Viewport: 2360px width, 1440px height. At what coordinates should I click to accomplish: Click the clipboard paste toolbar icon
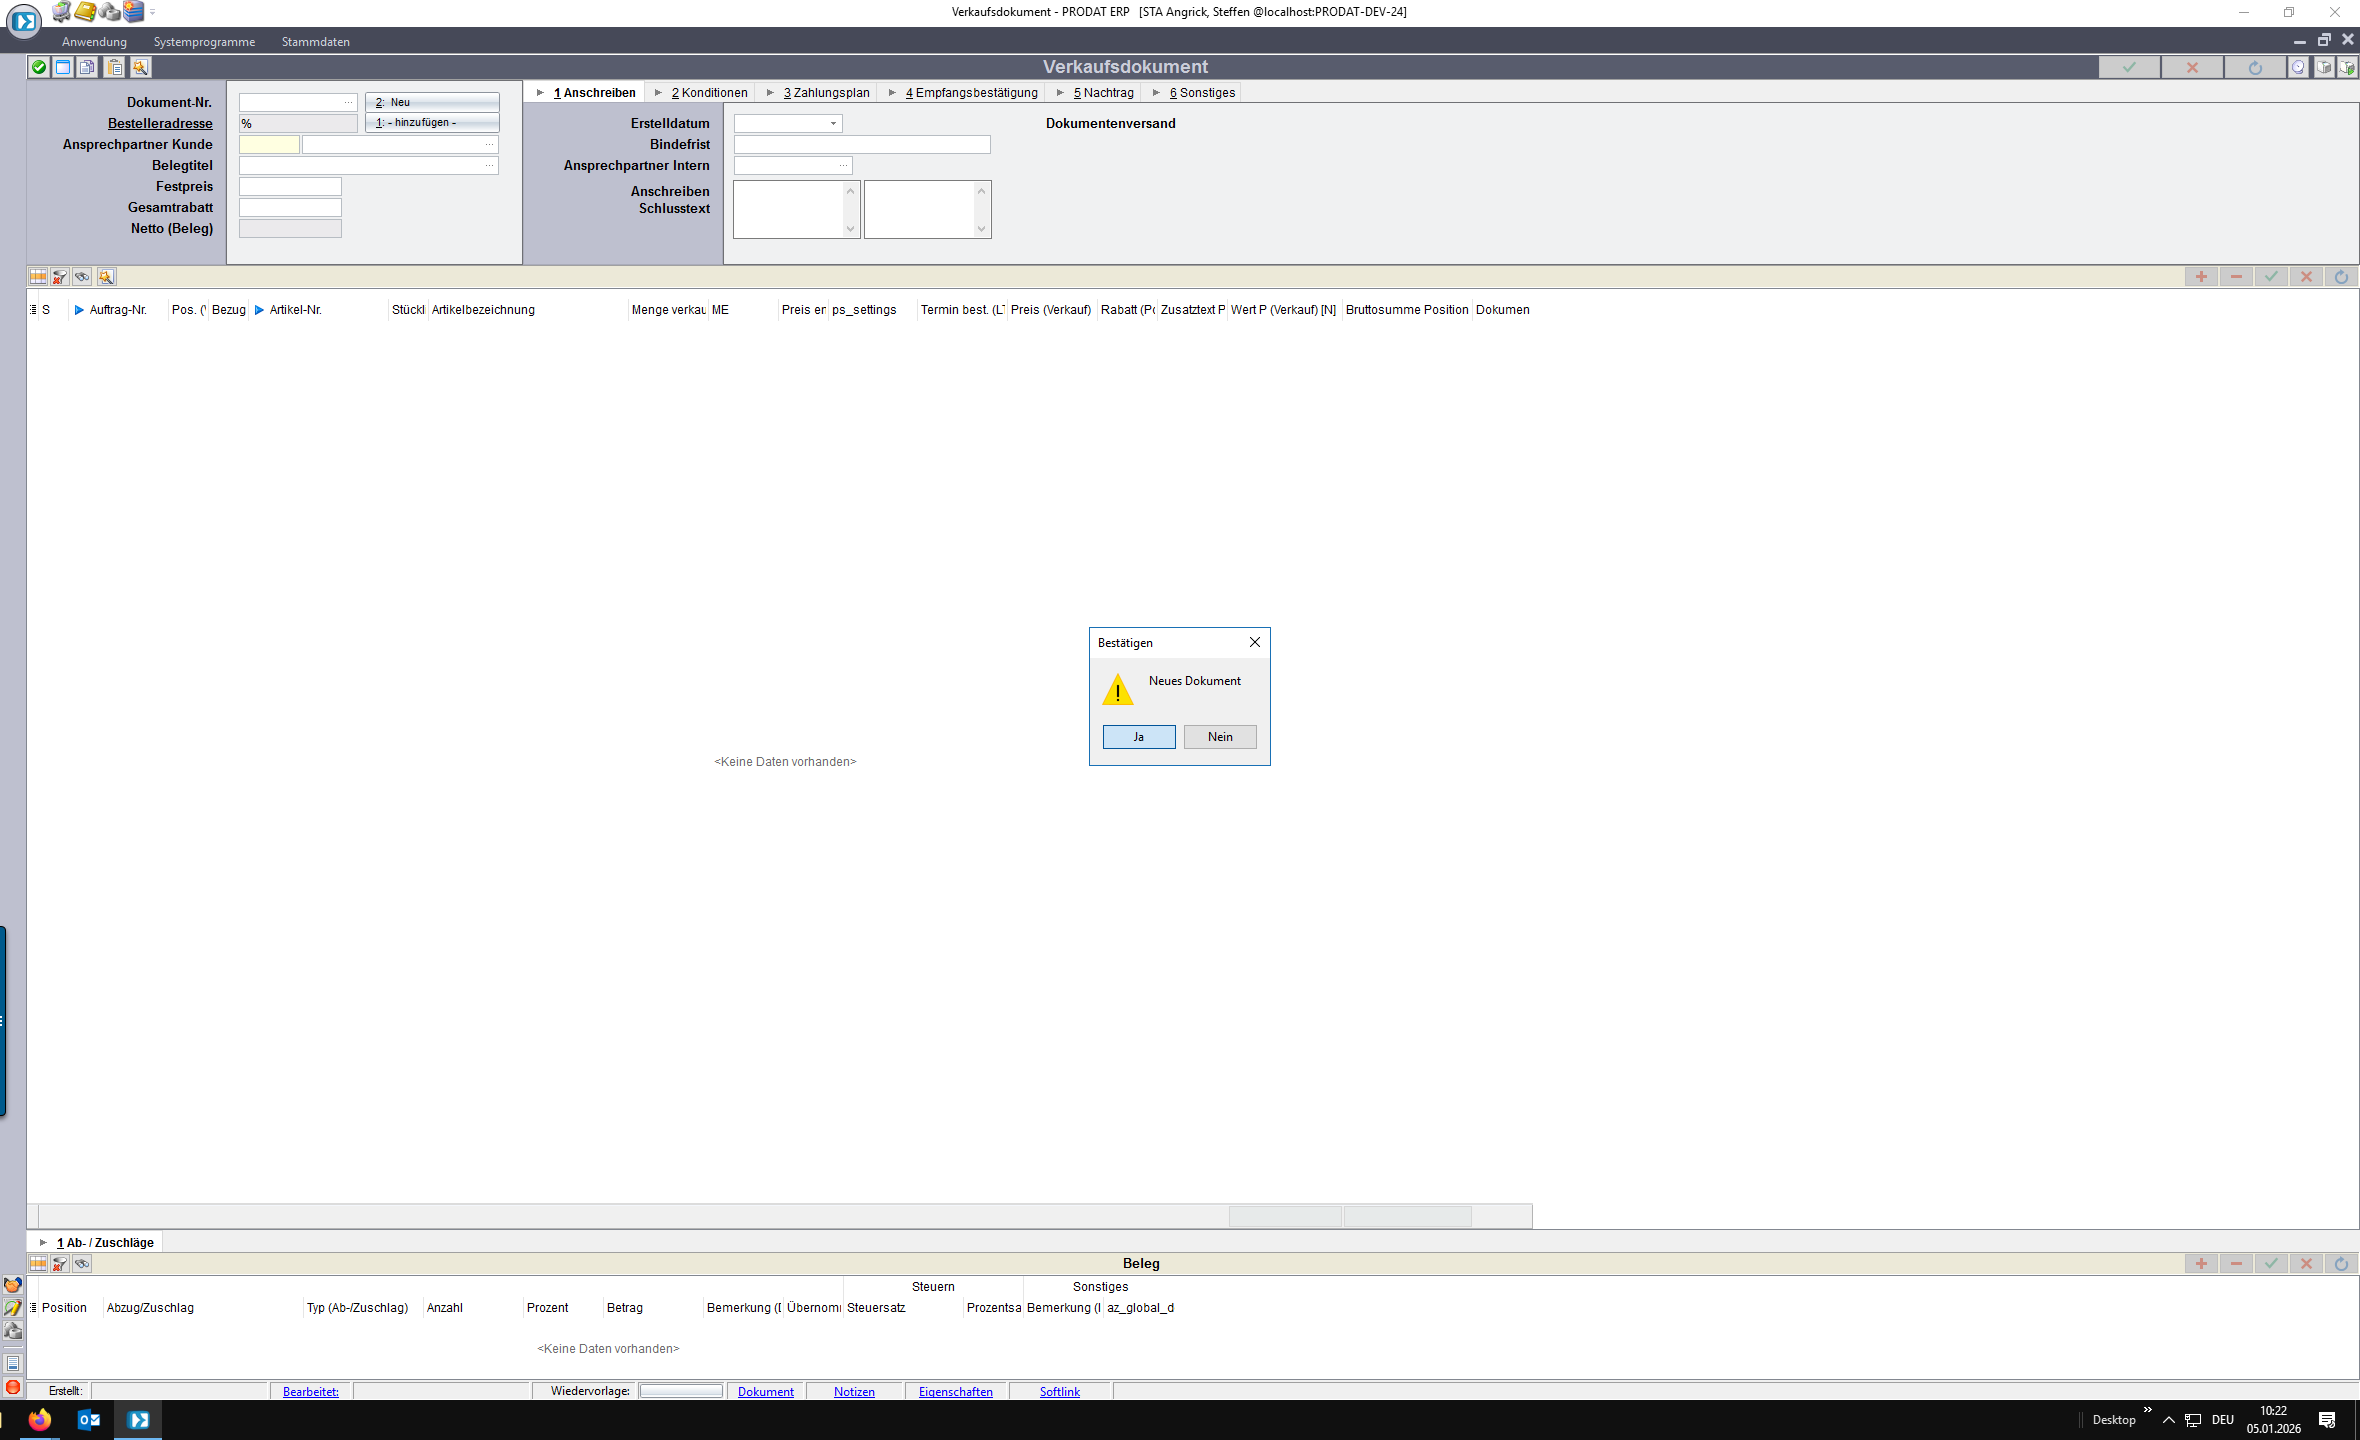tap(115, 67)
